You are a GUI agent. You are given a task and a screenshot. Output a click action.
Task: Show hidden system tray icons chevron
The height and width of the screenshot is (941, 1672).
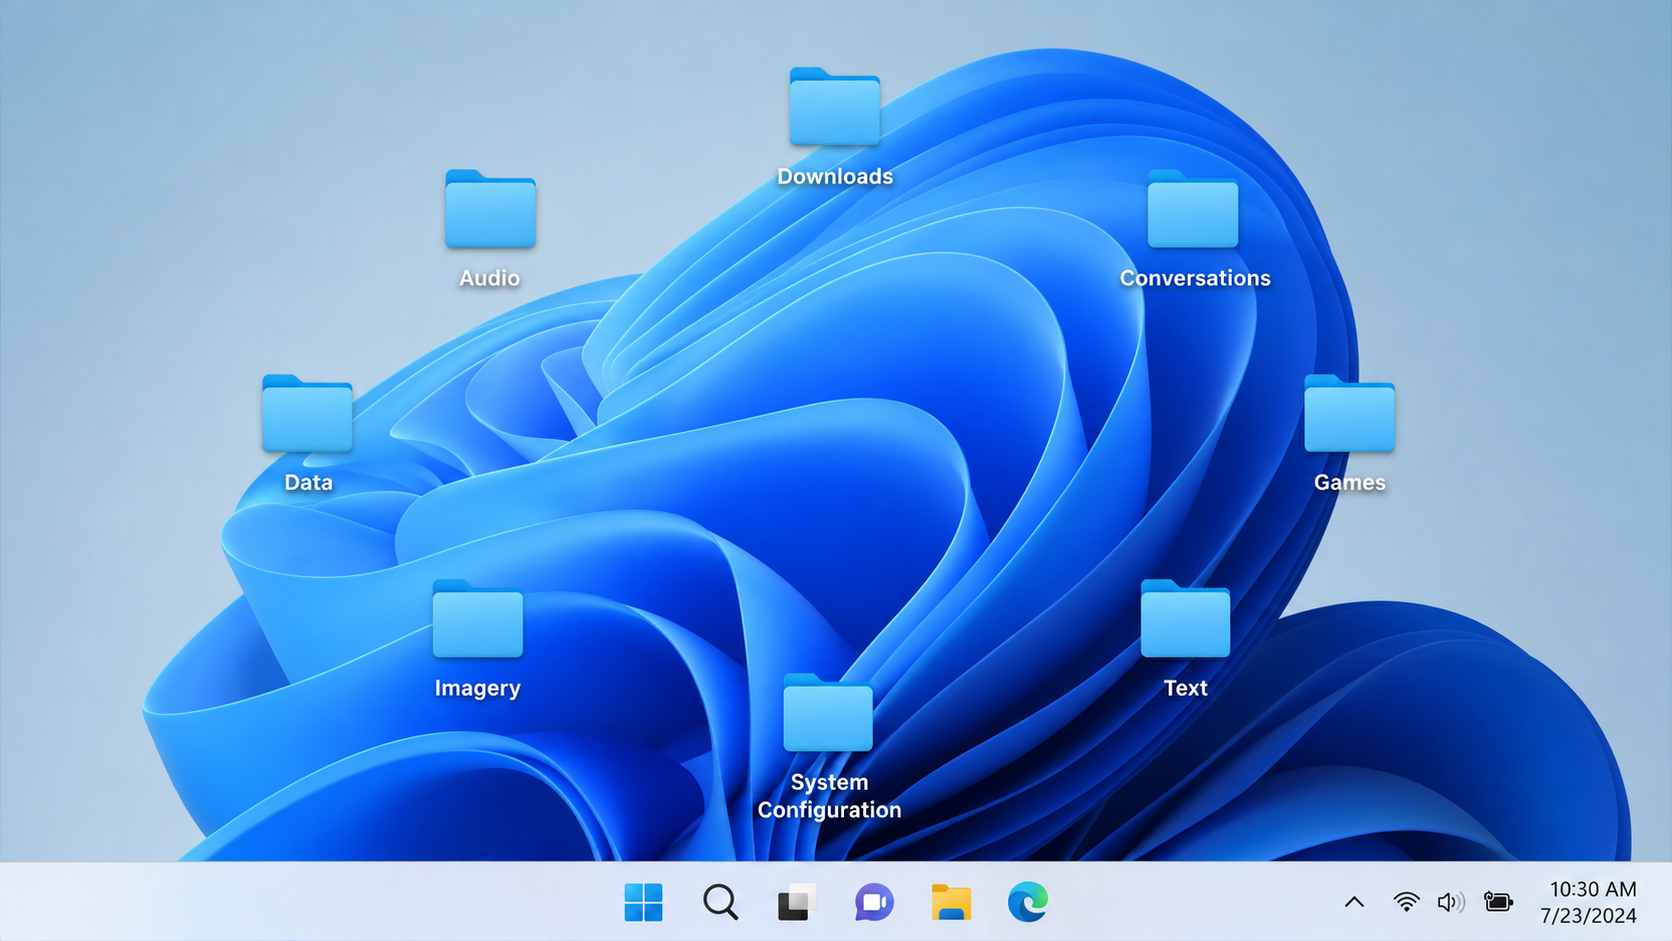[x=1354, y=902]
